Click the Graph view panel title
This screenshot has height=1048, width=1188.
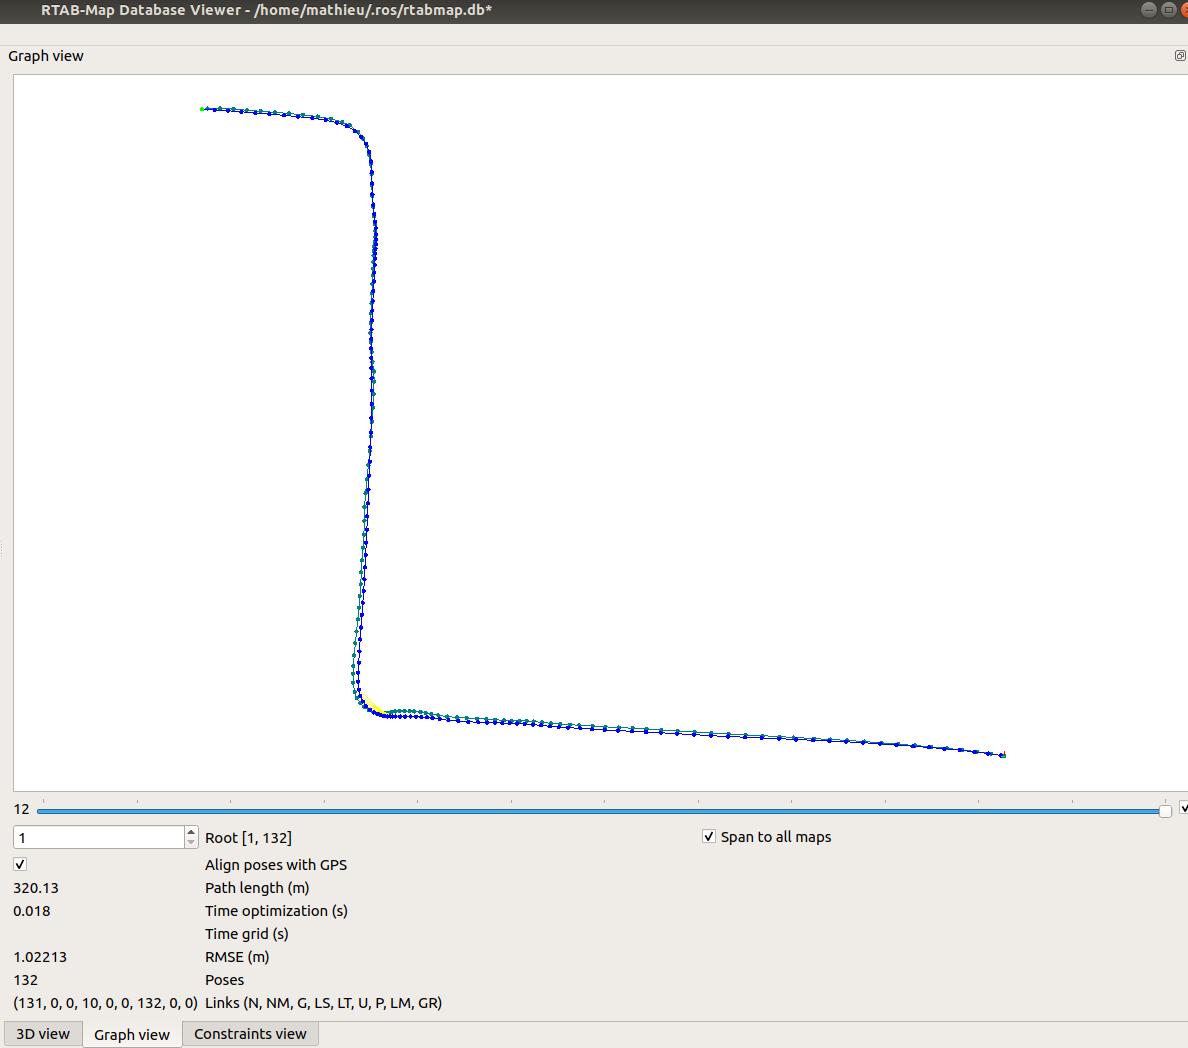click(x=46, y=56)
